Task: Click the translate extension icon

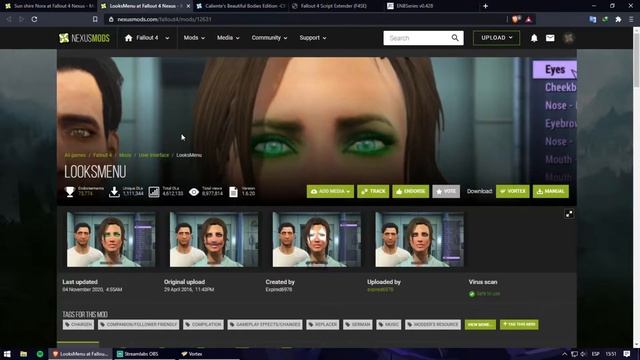Action: coord(593,19)
